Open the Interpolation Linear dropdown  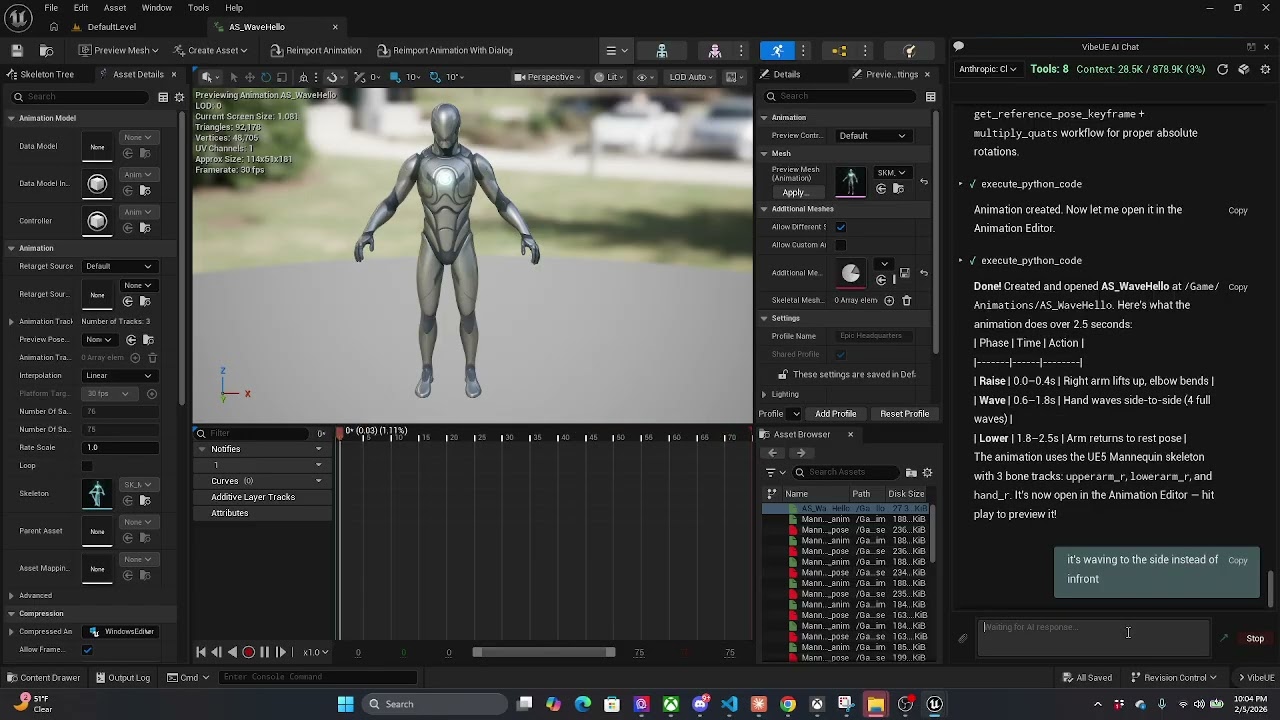pos(119,376)
